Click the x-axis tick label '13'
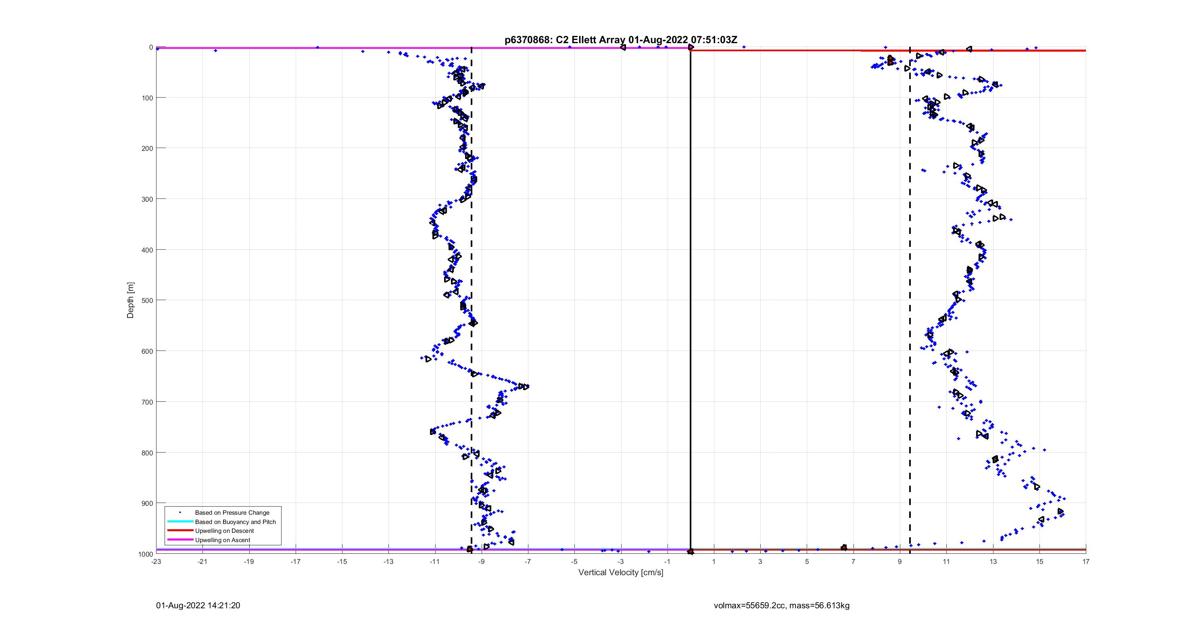Screen dimensions: 1200x622 [993, 562]
